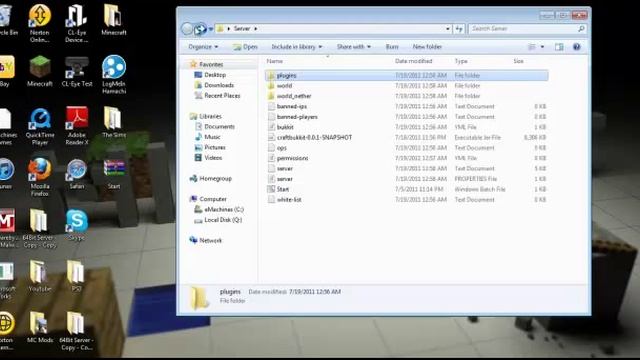640x360 pixels.
Task: Click the Server segment in address bar
Action: coord(242,29)
